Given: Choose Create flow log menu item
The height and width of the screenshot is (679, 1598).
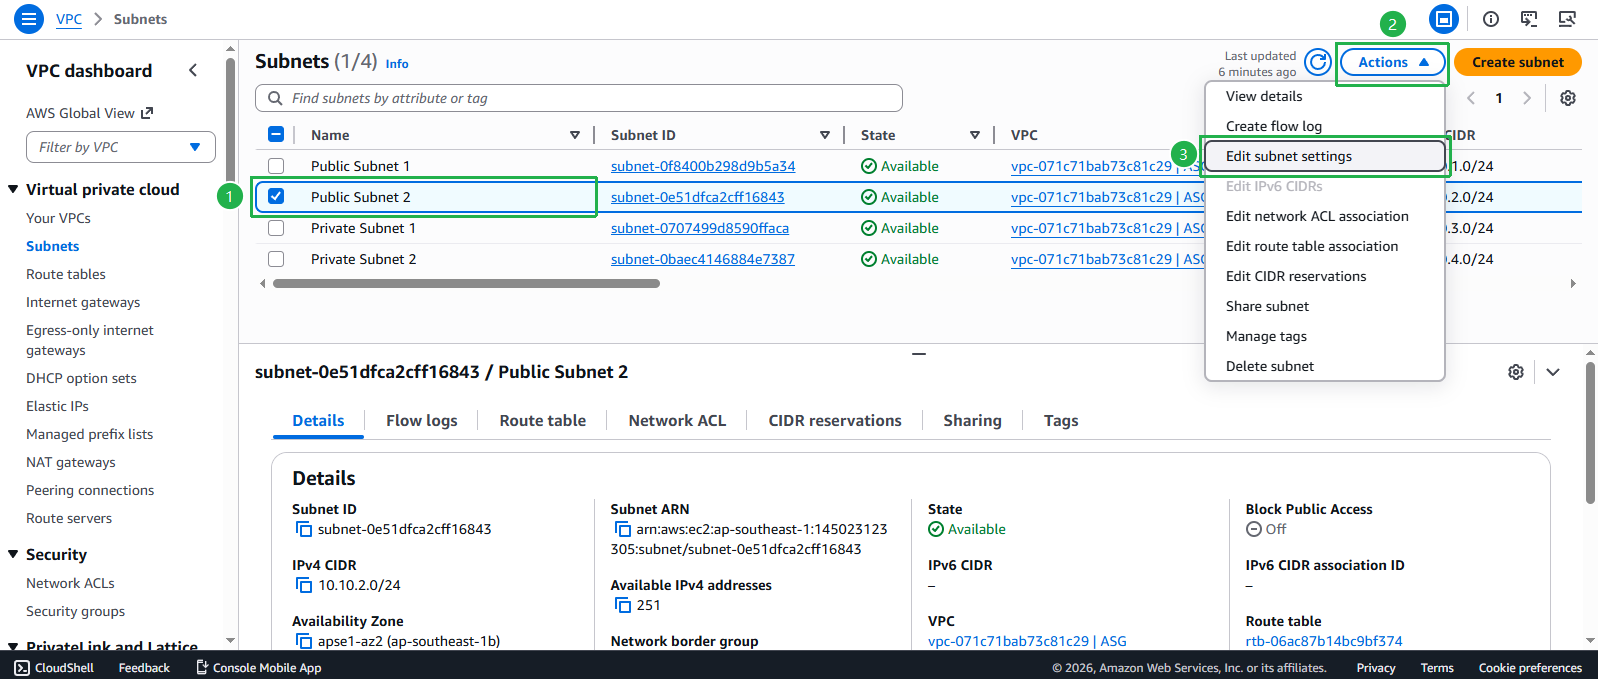Looking at the screenshot, I should click(1325, 126).
